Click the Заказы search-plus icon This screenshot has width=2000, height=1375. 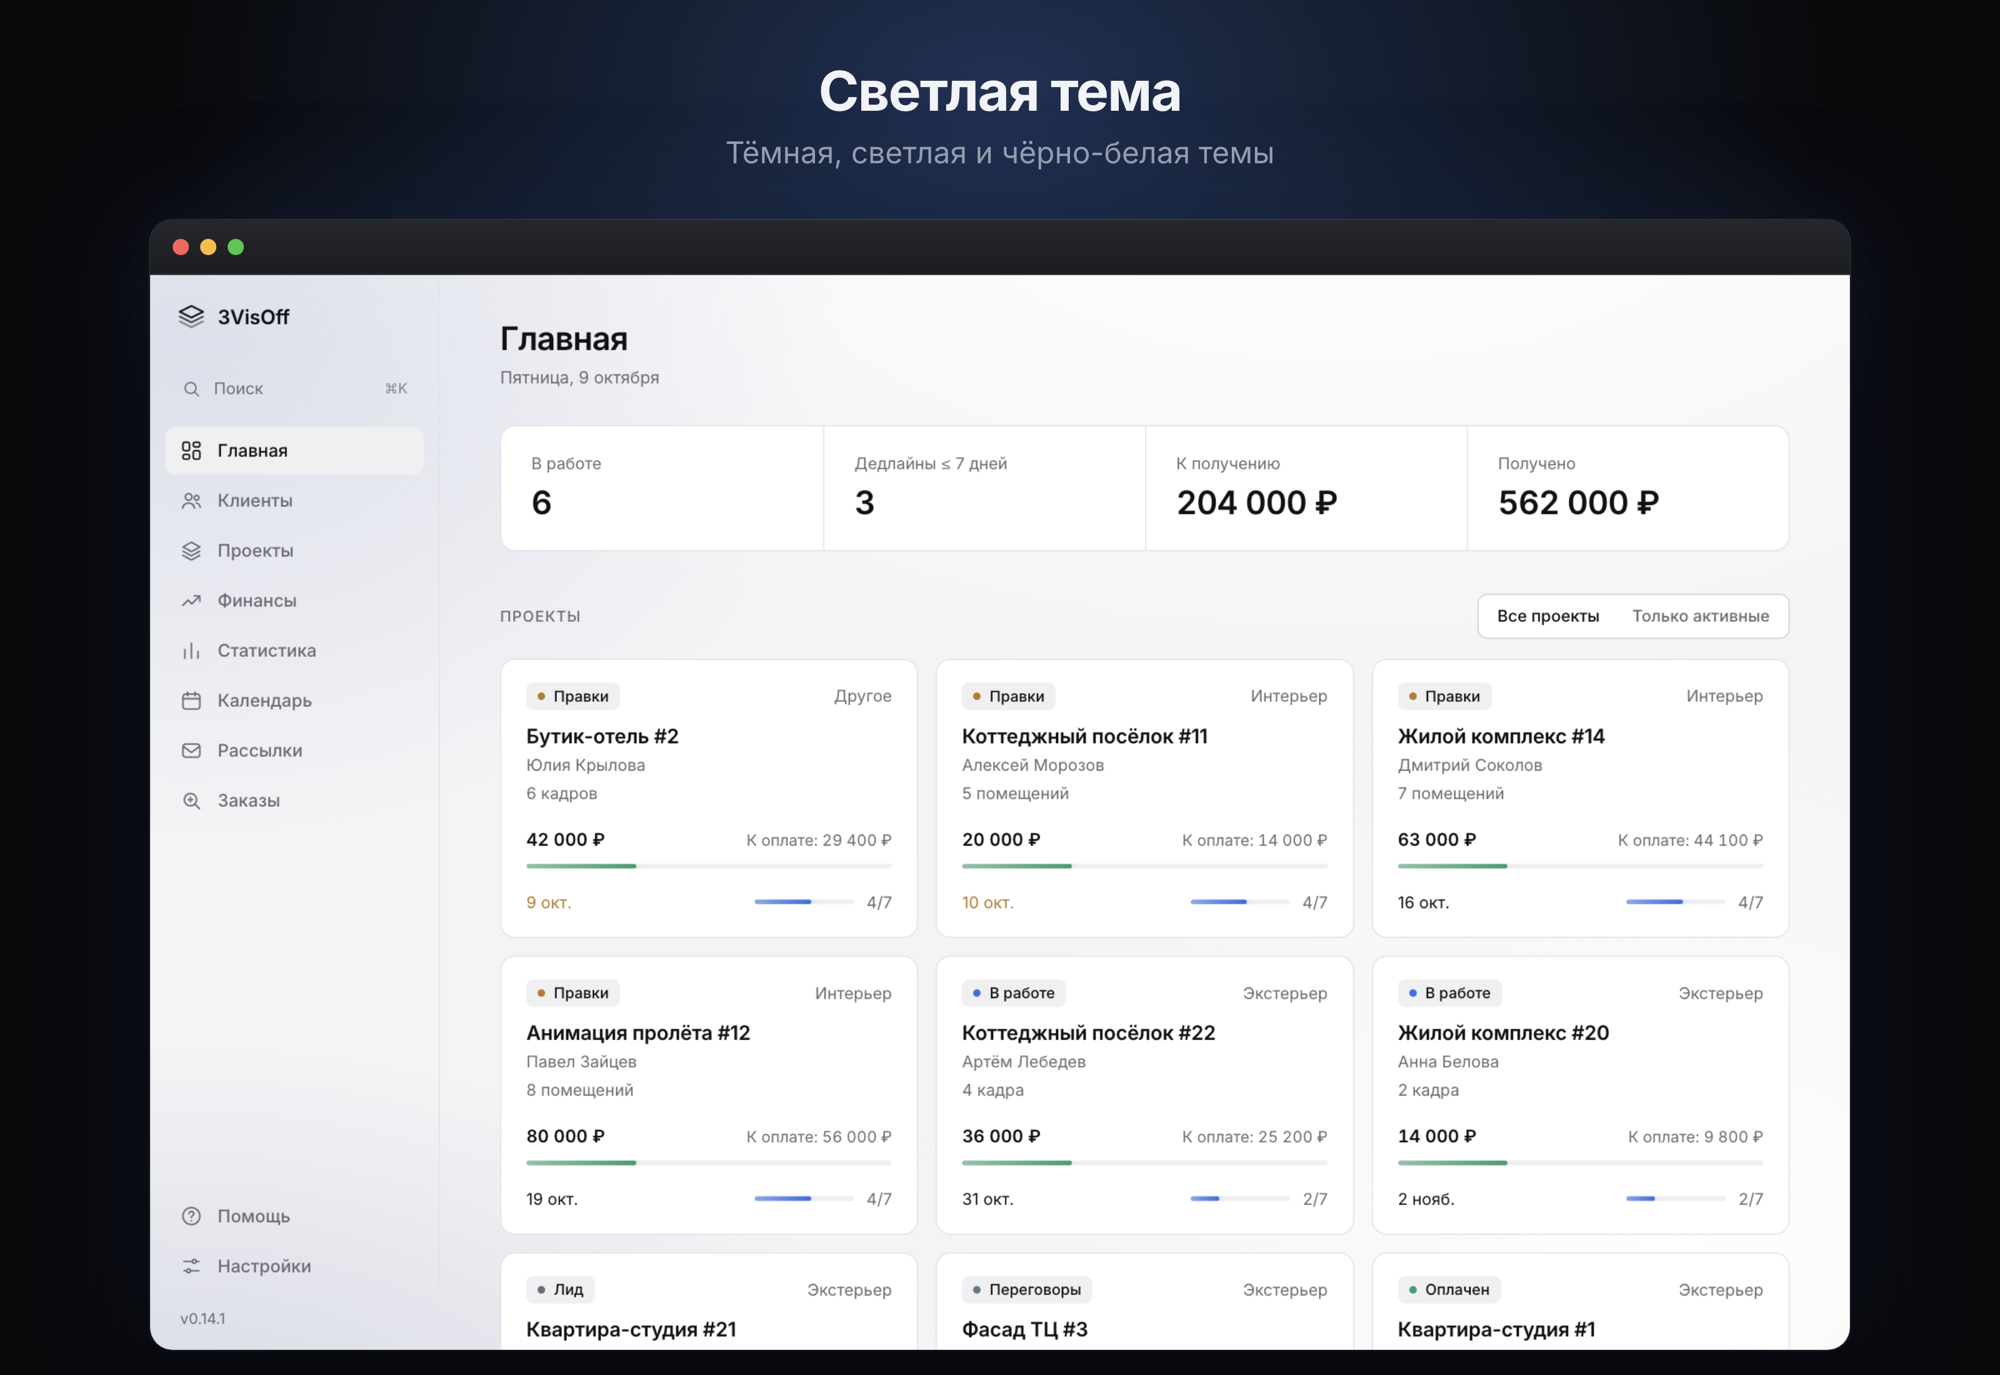191,801
